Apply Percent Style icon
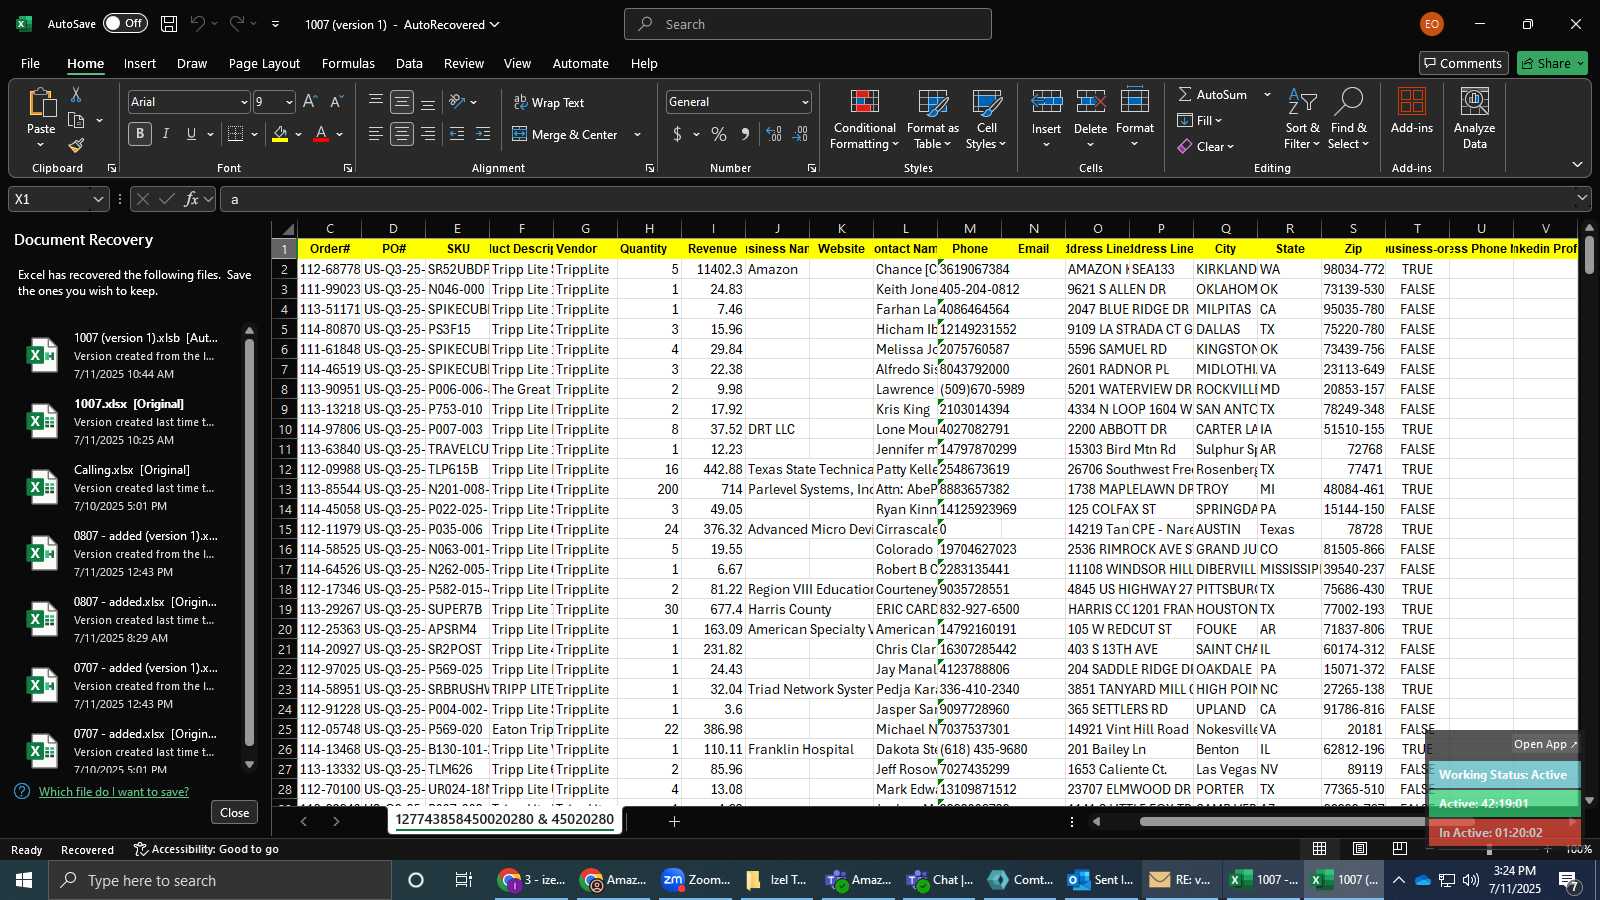The width and height of the screenshot is (1600, 900). click(x=719, y=134)
